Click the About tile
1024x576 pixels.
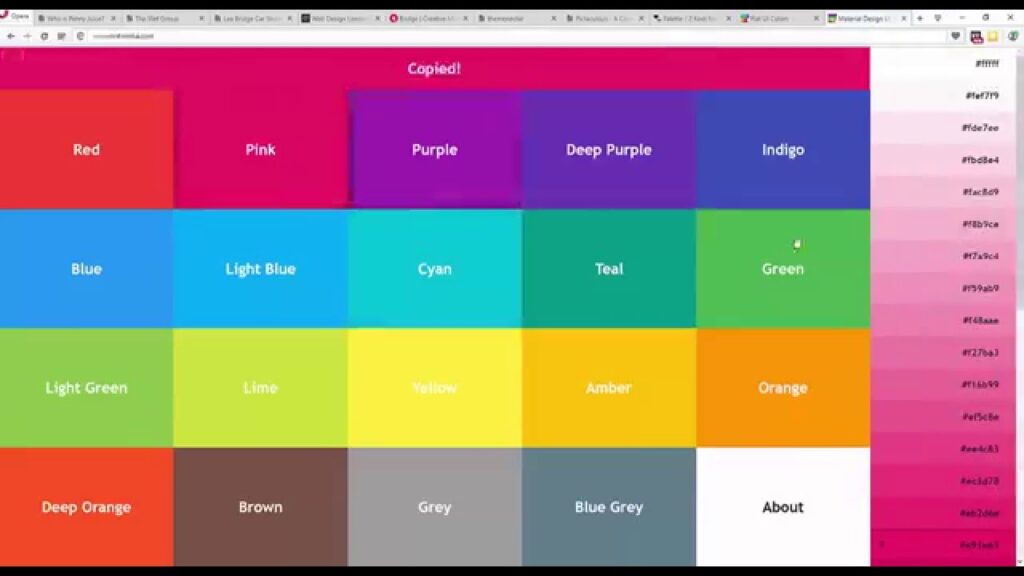coord(783,507)
